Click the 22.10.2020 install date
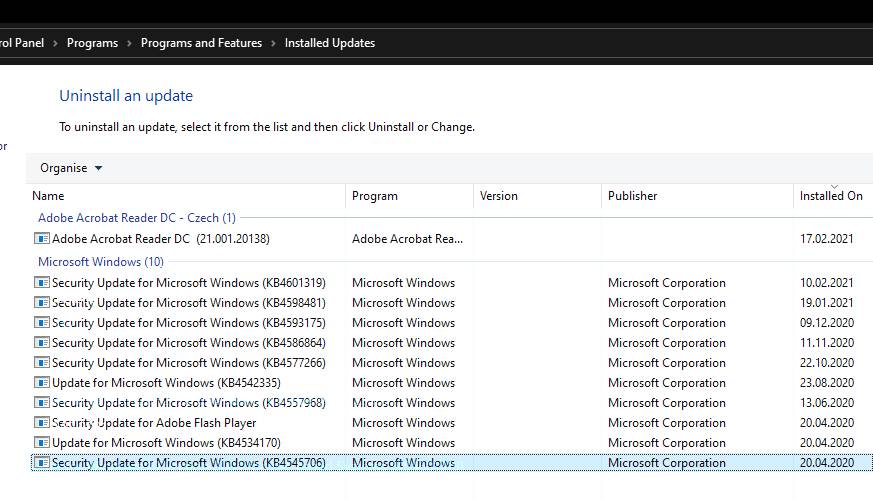Viewport: 873px width, 500px height. 827,362
